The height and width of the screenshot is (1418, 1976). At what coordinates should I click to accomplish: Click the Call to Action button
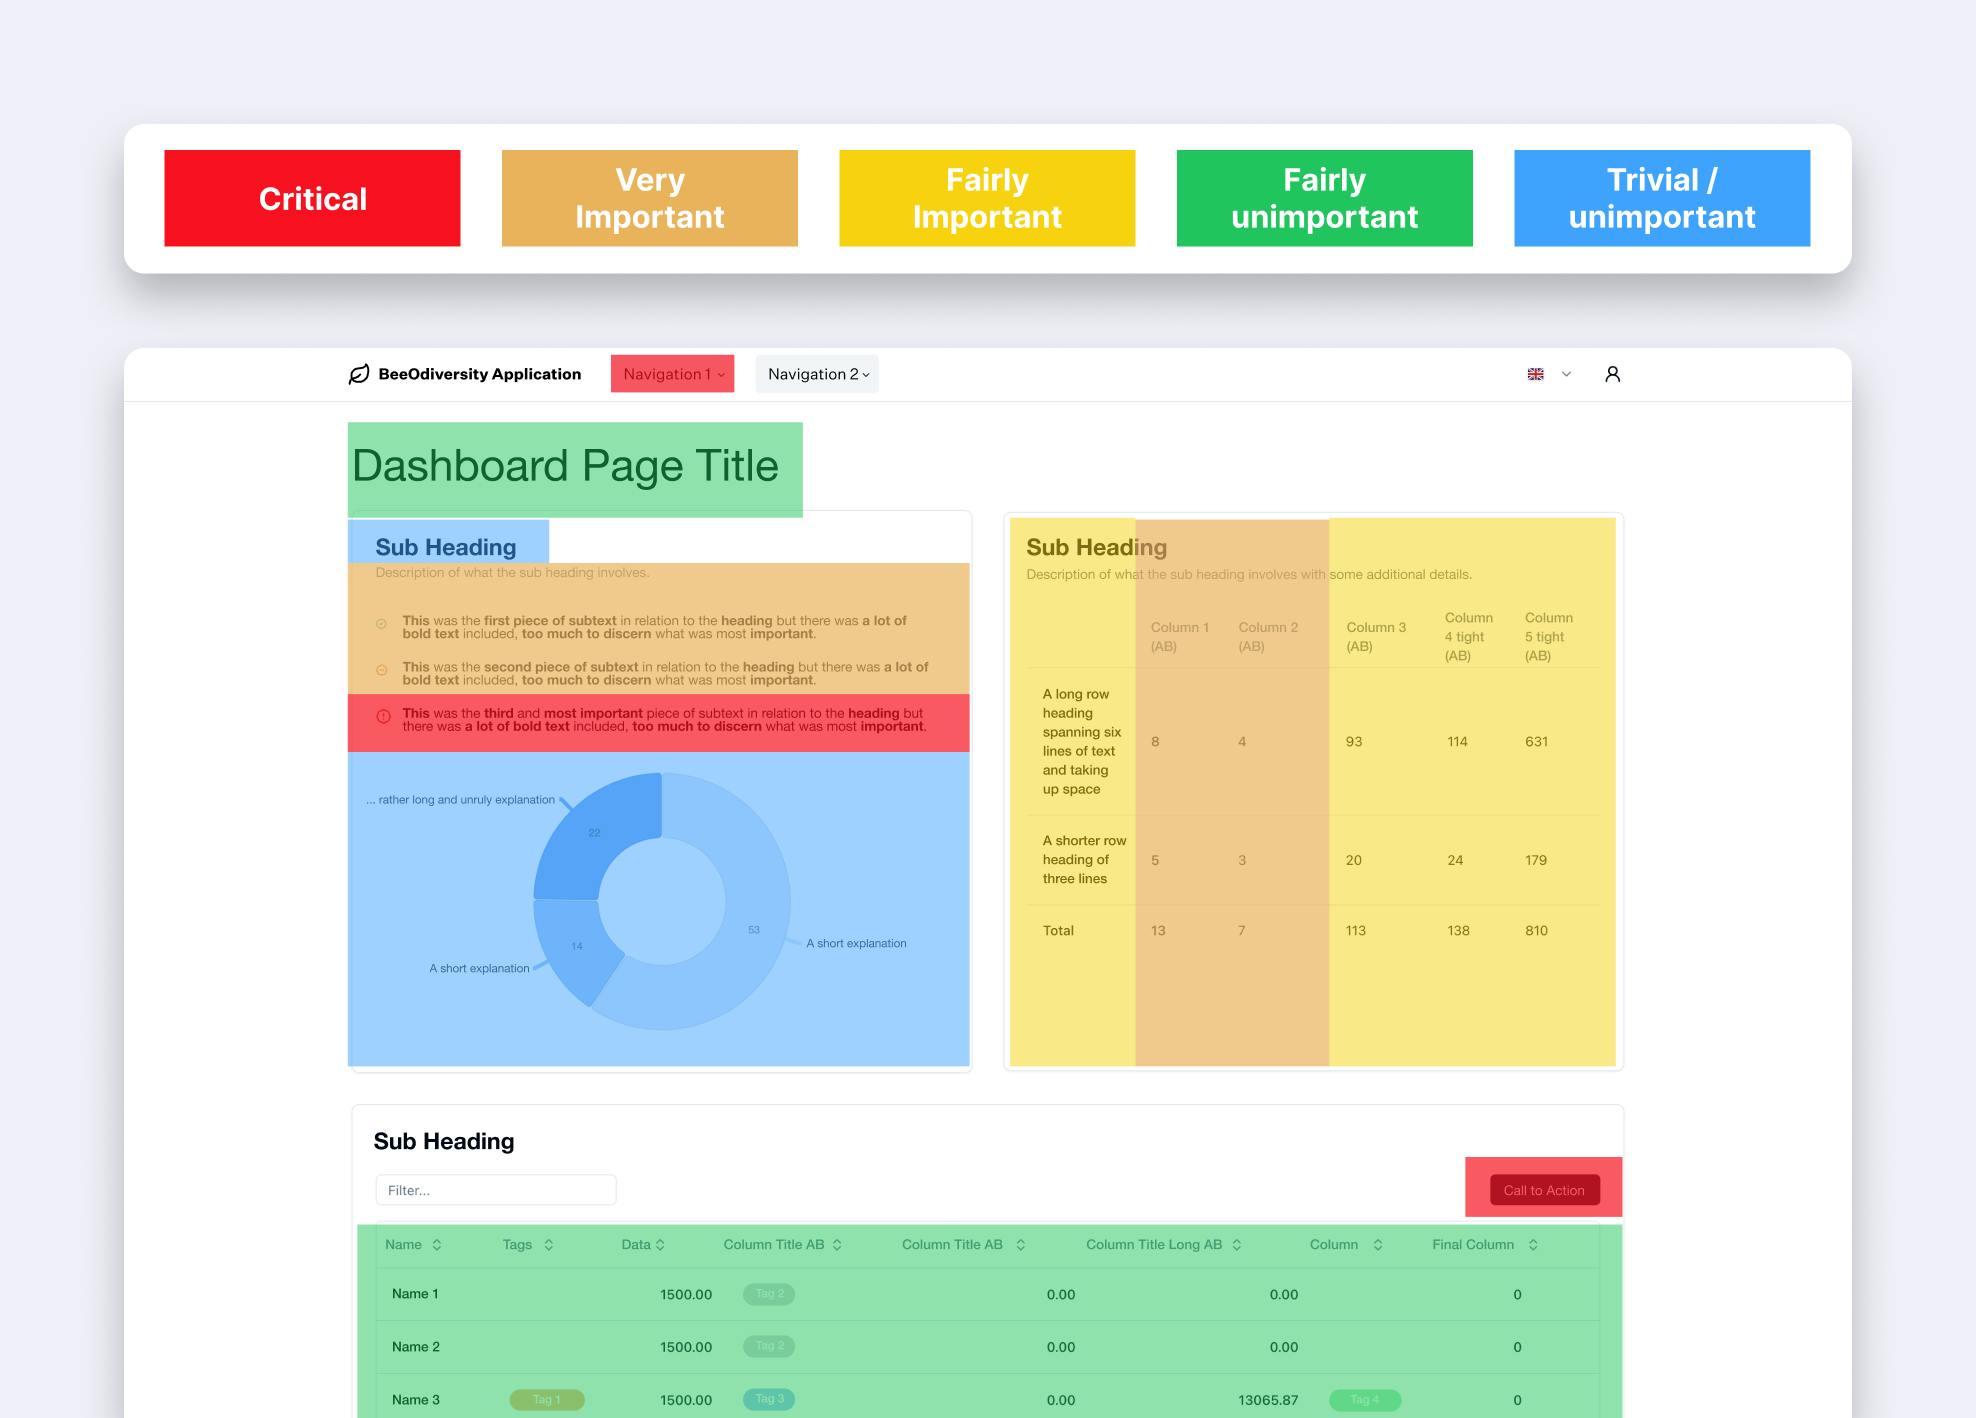[x=1544, y=1190]
